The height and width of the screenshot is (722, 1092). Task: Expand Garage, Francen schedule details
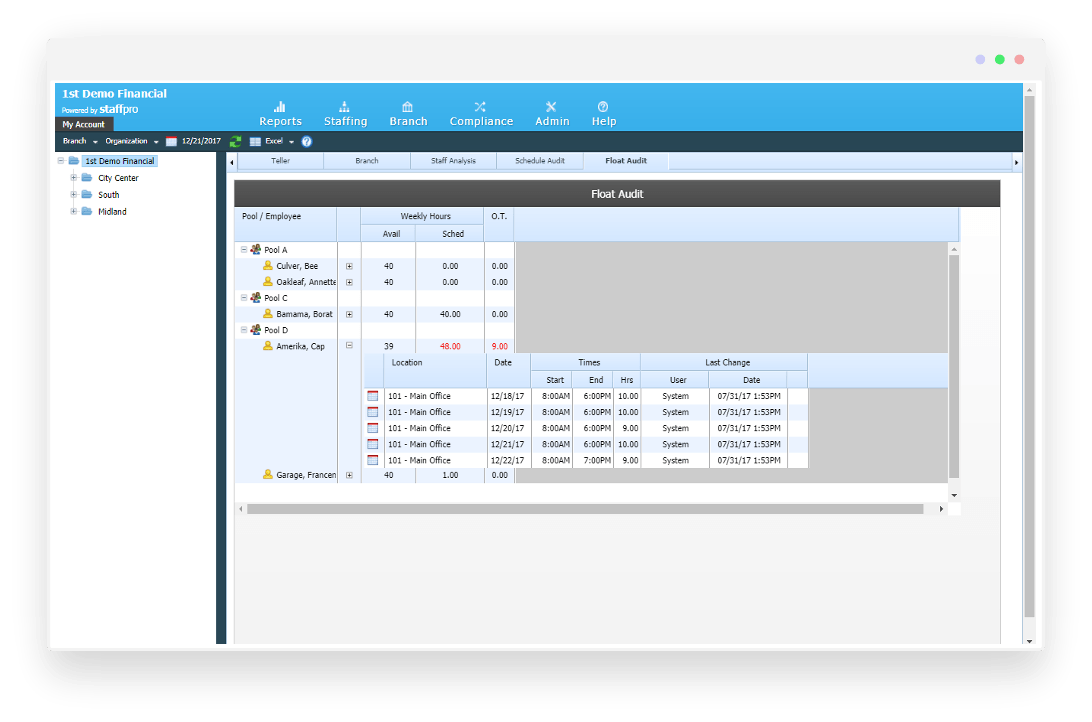[350, 475]
